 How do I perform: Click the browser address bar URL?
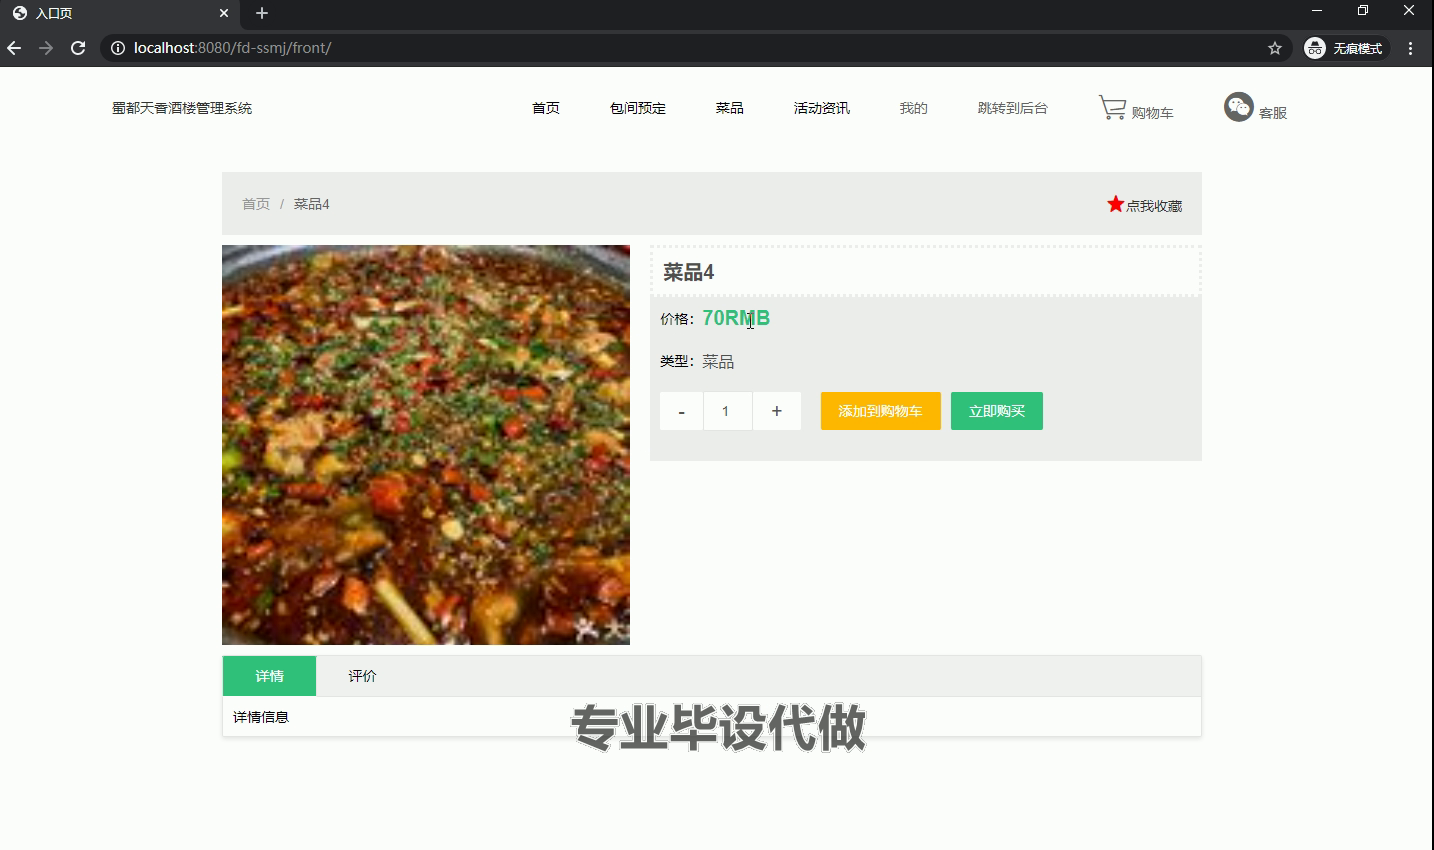[x=232, y=48]
